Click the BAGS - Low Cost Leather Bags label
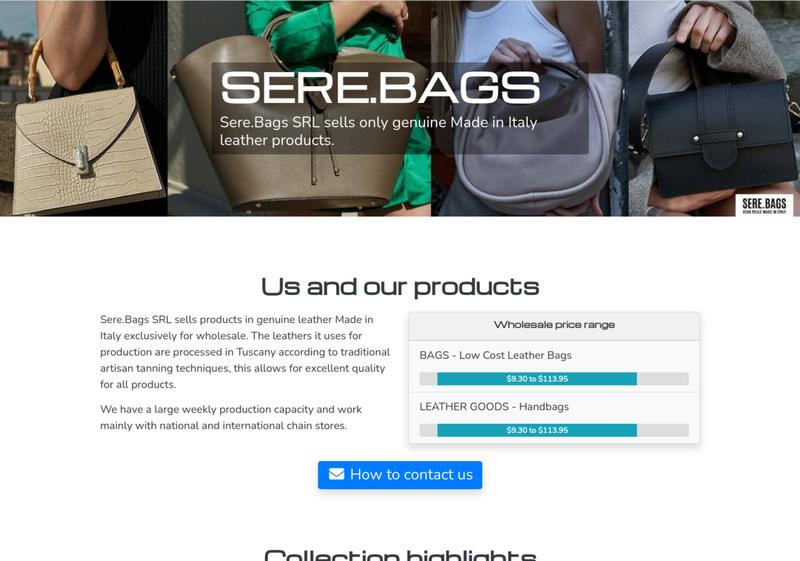Viewport: 800px width, 561px height. point(495,355)
